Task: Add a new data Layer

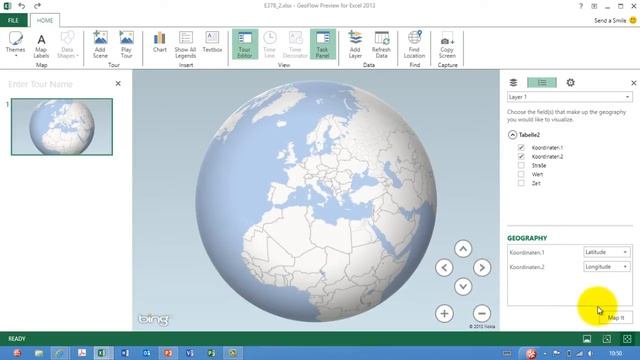Action: pos(355,45)
